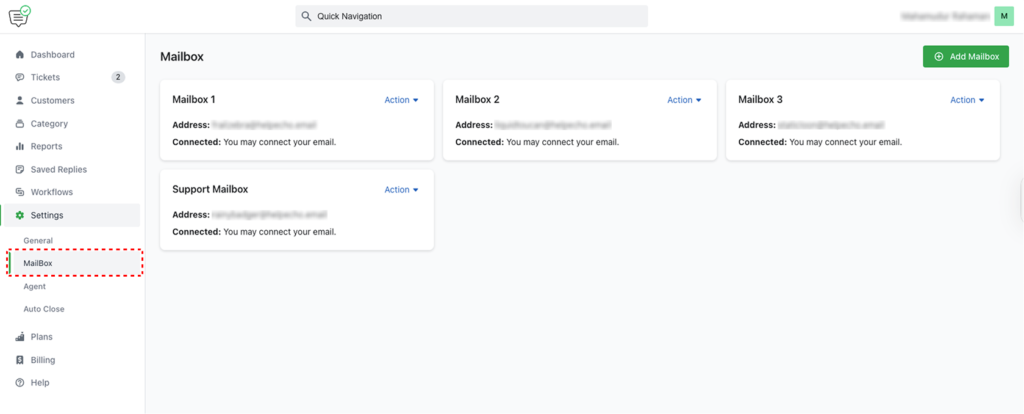The height and width of the screenshot is (414, 1024).
Task: Click the Category icon in sidebar
Action: pyautogui.click(x=20, y=124)
